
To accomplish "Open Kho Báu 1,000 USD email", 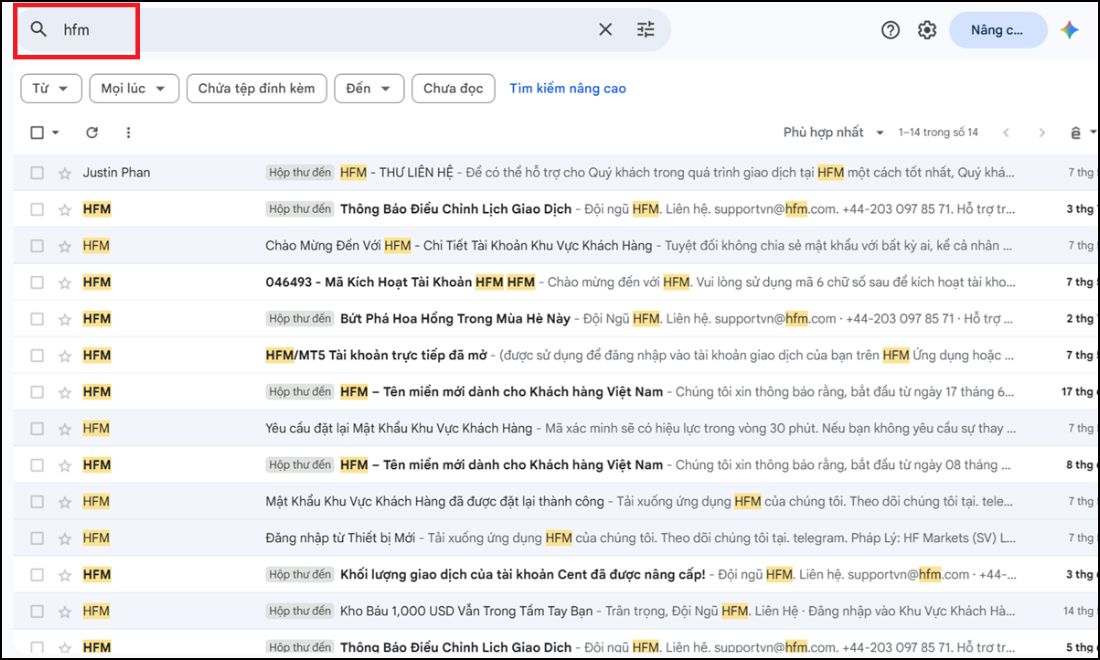I will click(x=554, y=611).
